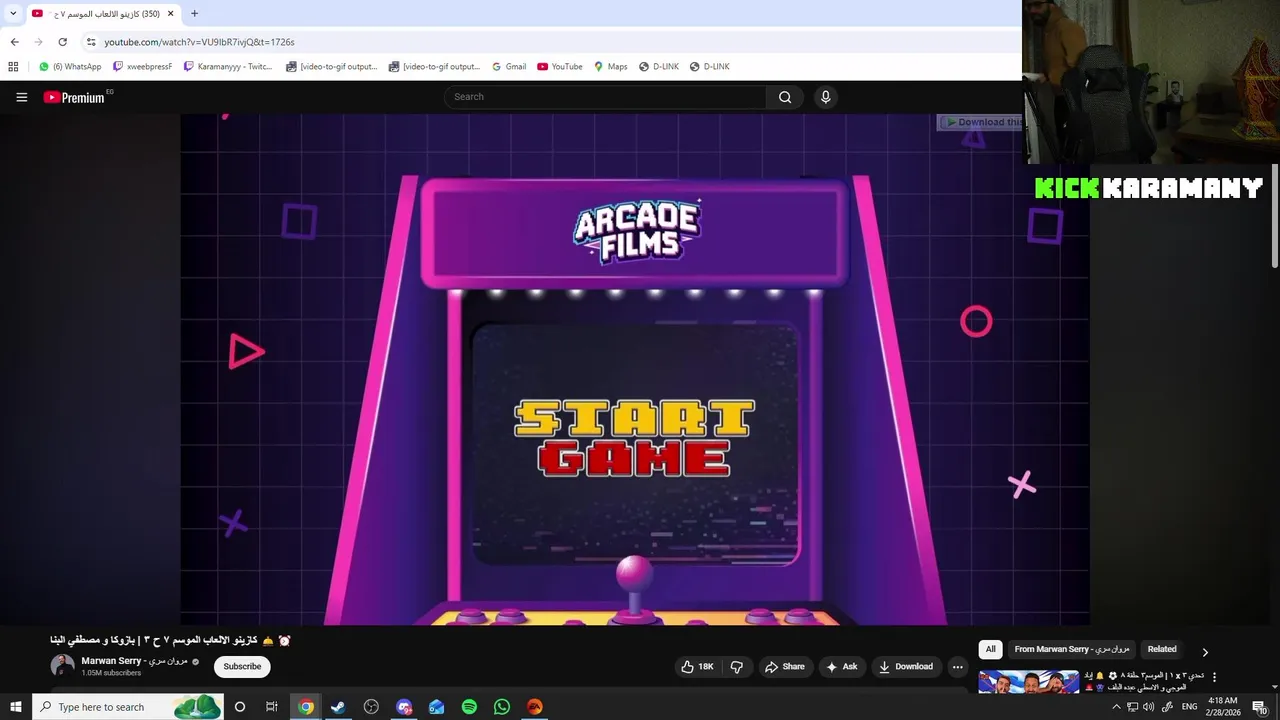
Task: Switch ENG input language indicator
Action: click(x=1189, y=707)
